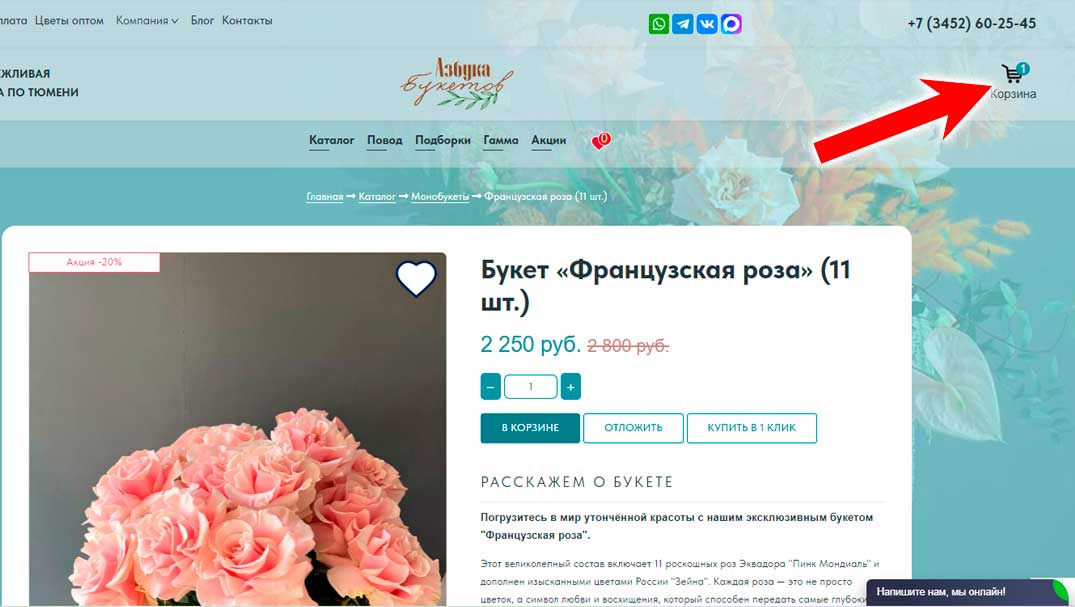Open the Telegram messenger icon
The image size is (1075, 607).
pos(682,24)
